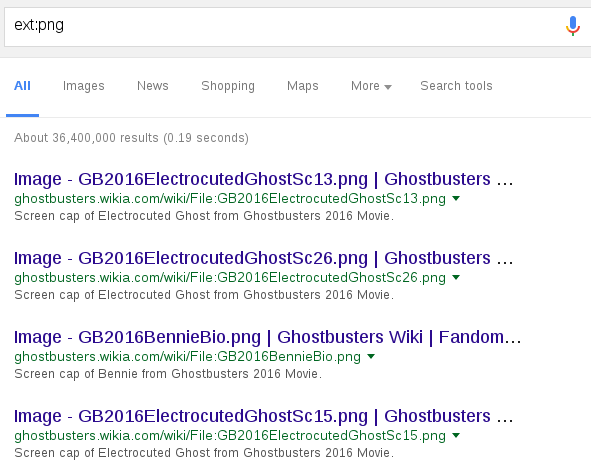Click green URL ending GhostSc15.png
Screen dimensions: 591x469
coord(230,436)
